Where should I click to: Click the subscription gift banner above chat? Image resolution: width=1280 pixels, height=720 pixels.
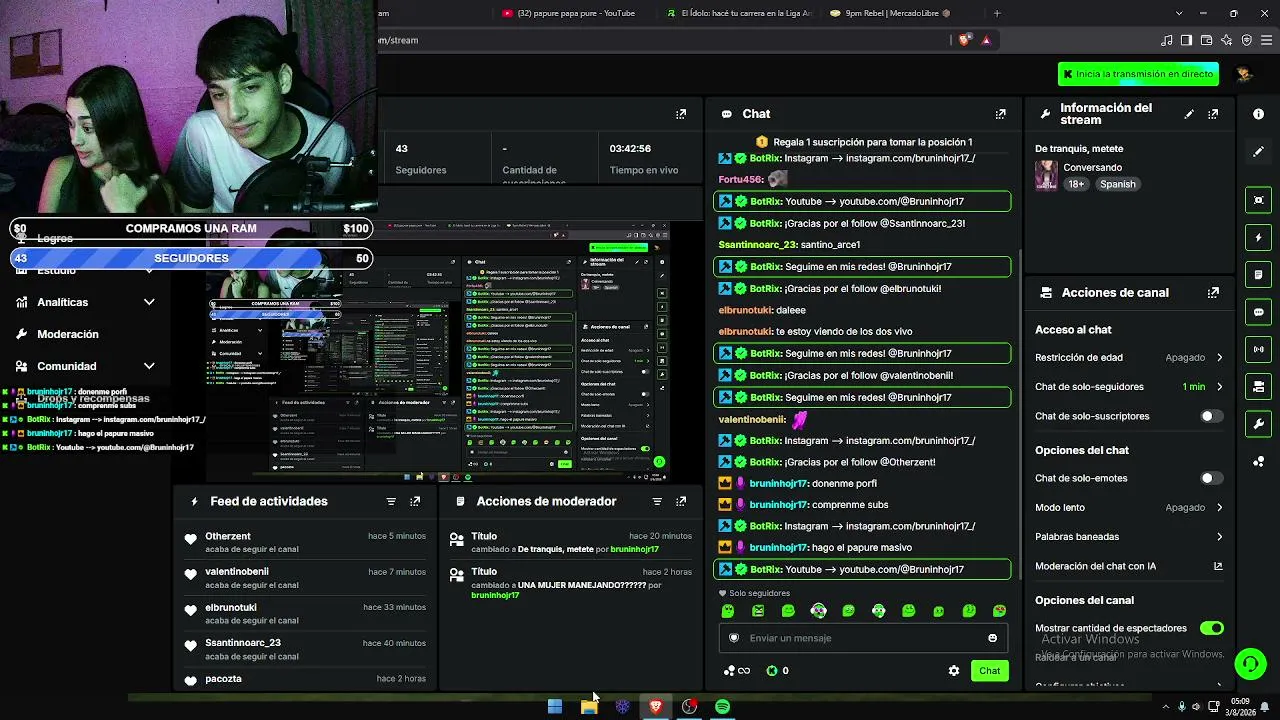[x=863, y=142]
